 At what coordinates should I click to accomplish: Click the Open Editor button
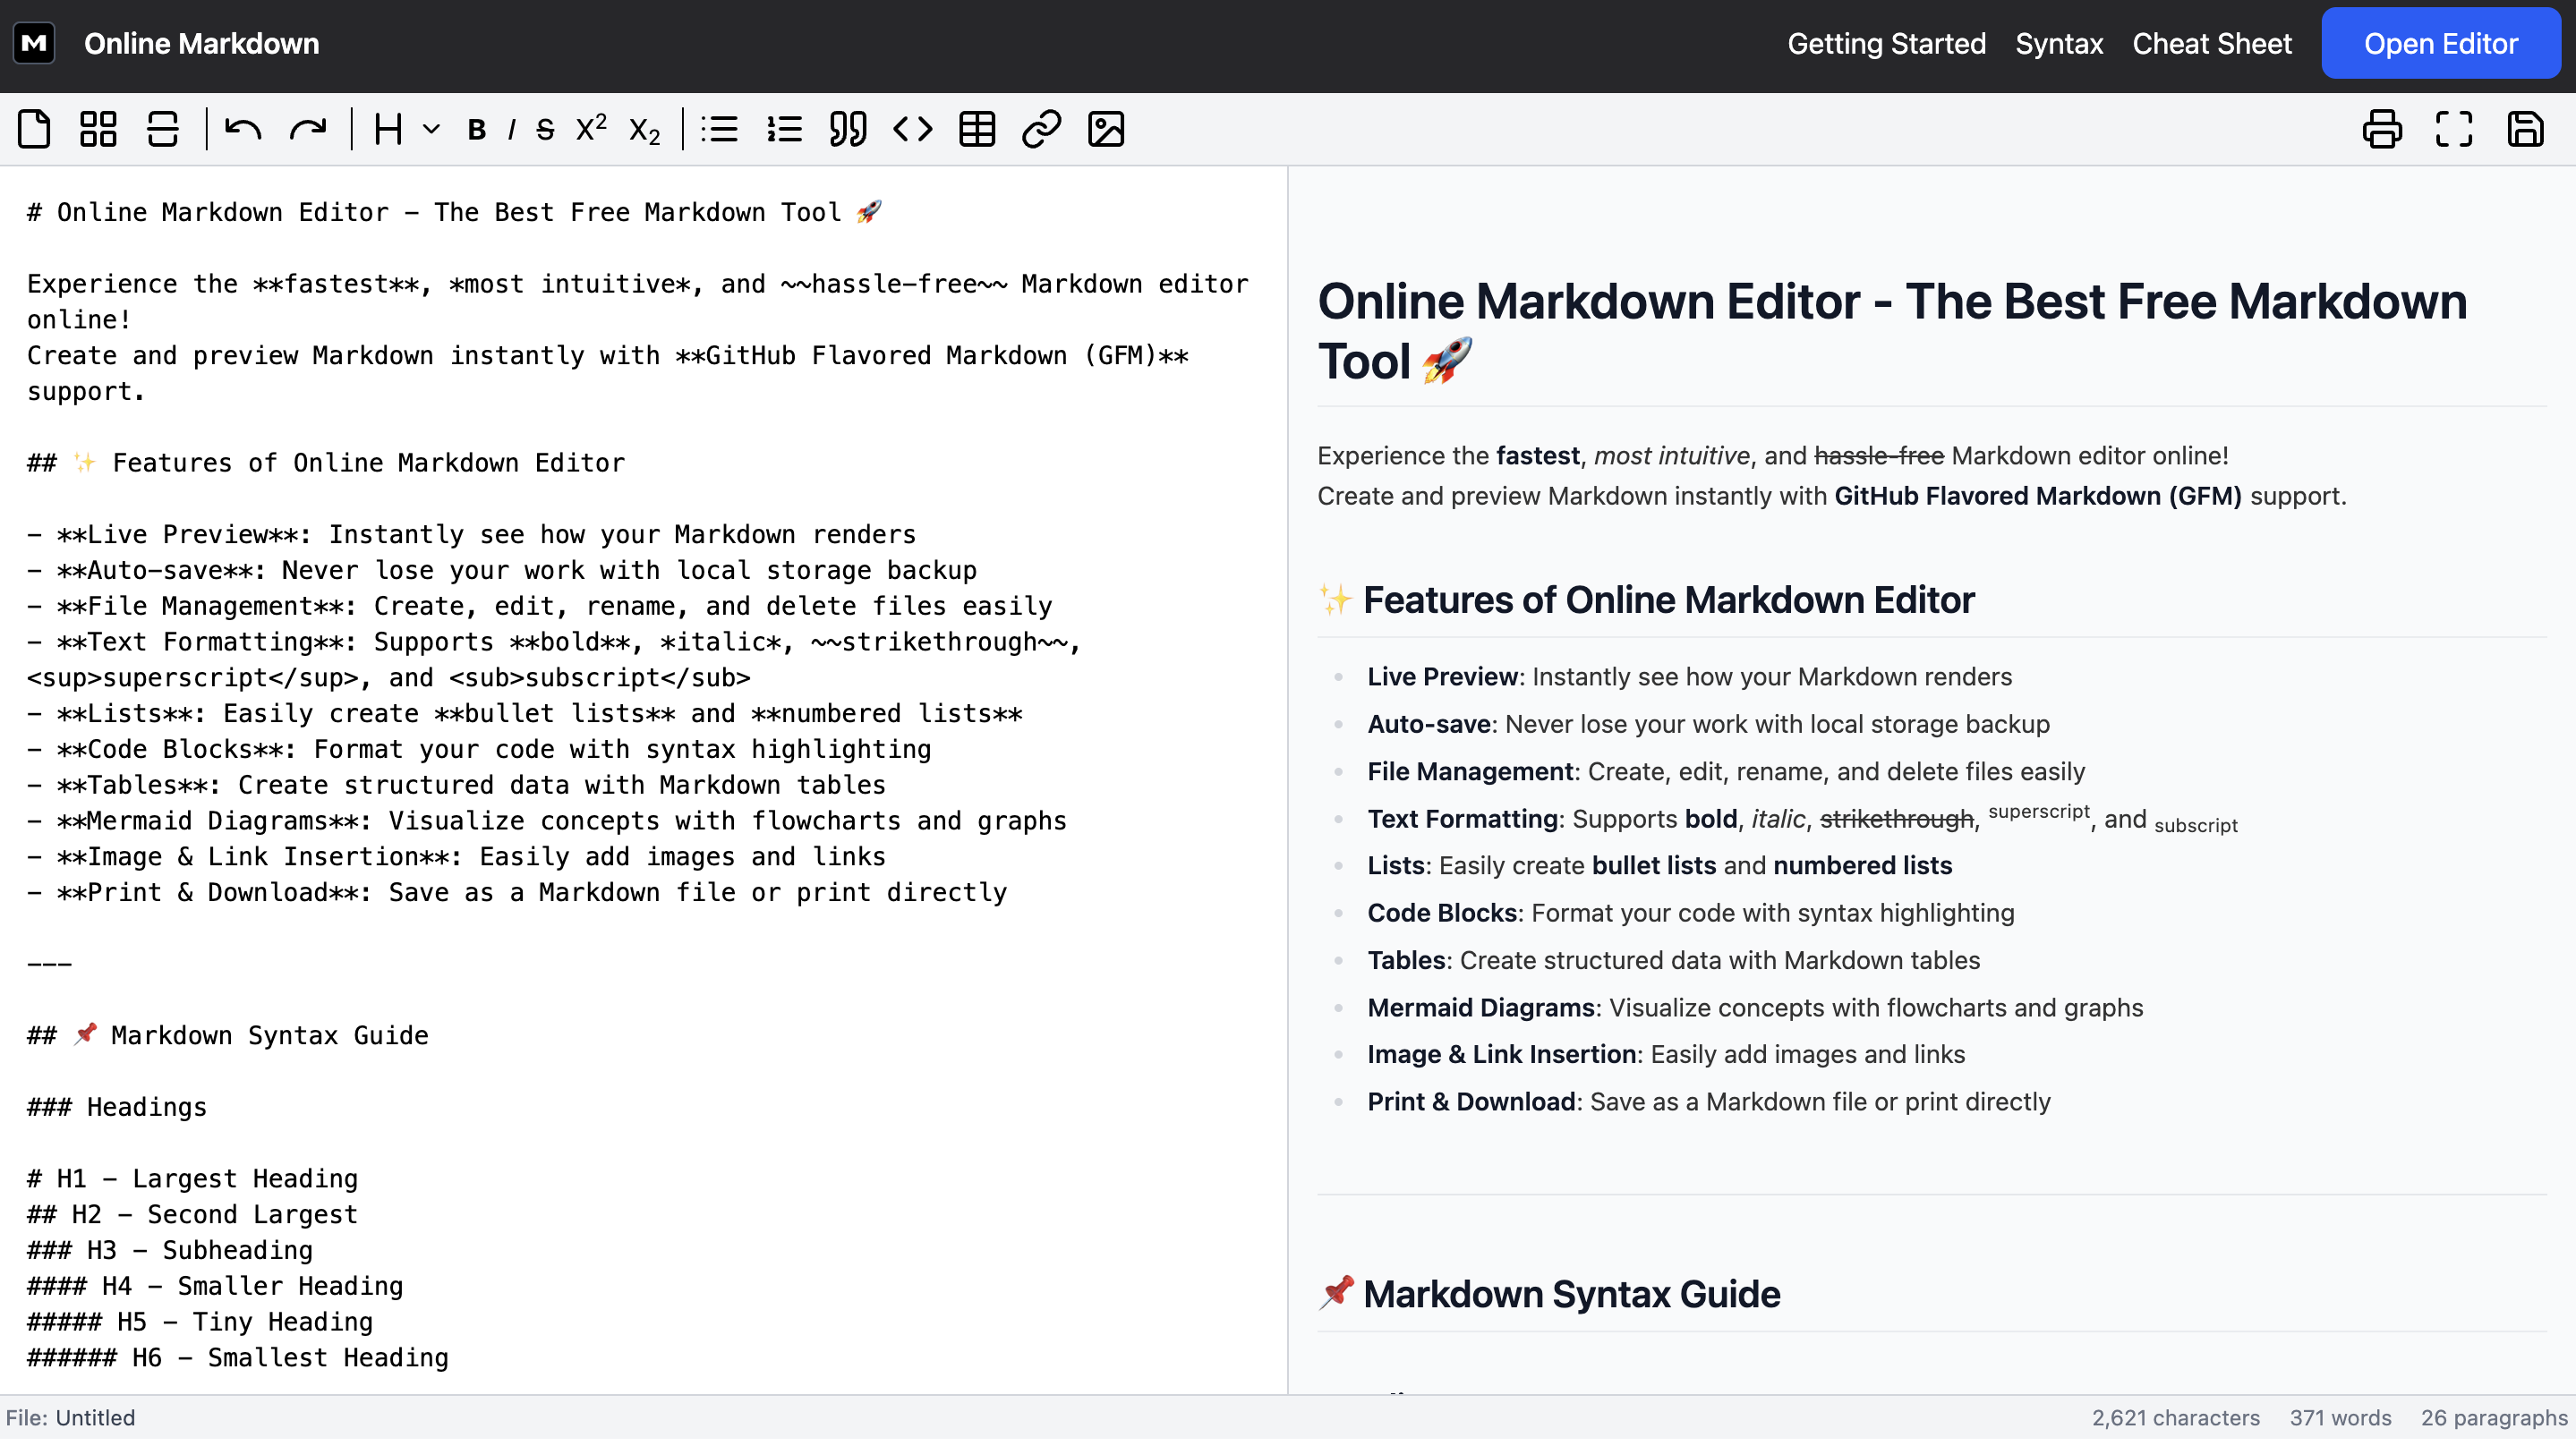click(2440, 44)
